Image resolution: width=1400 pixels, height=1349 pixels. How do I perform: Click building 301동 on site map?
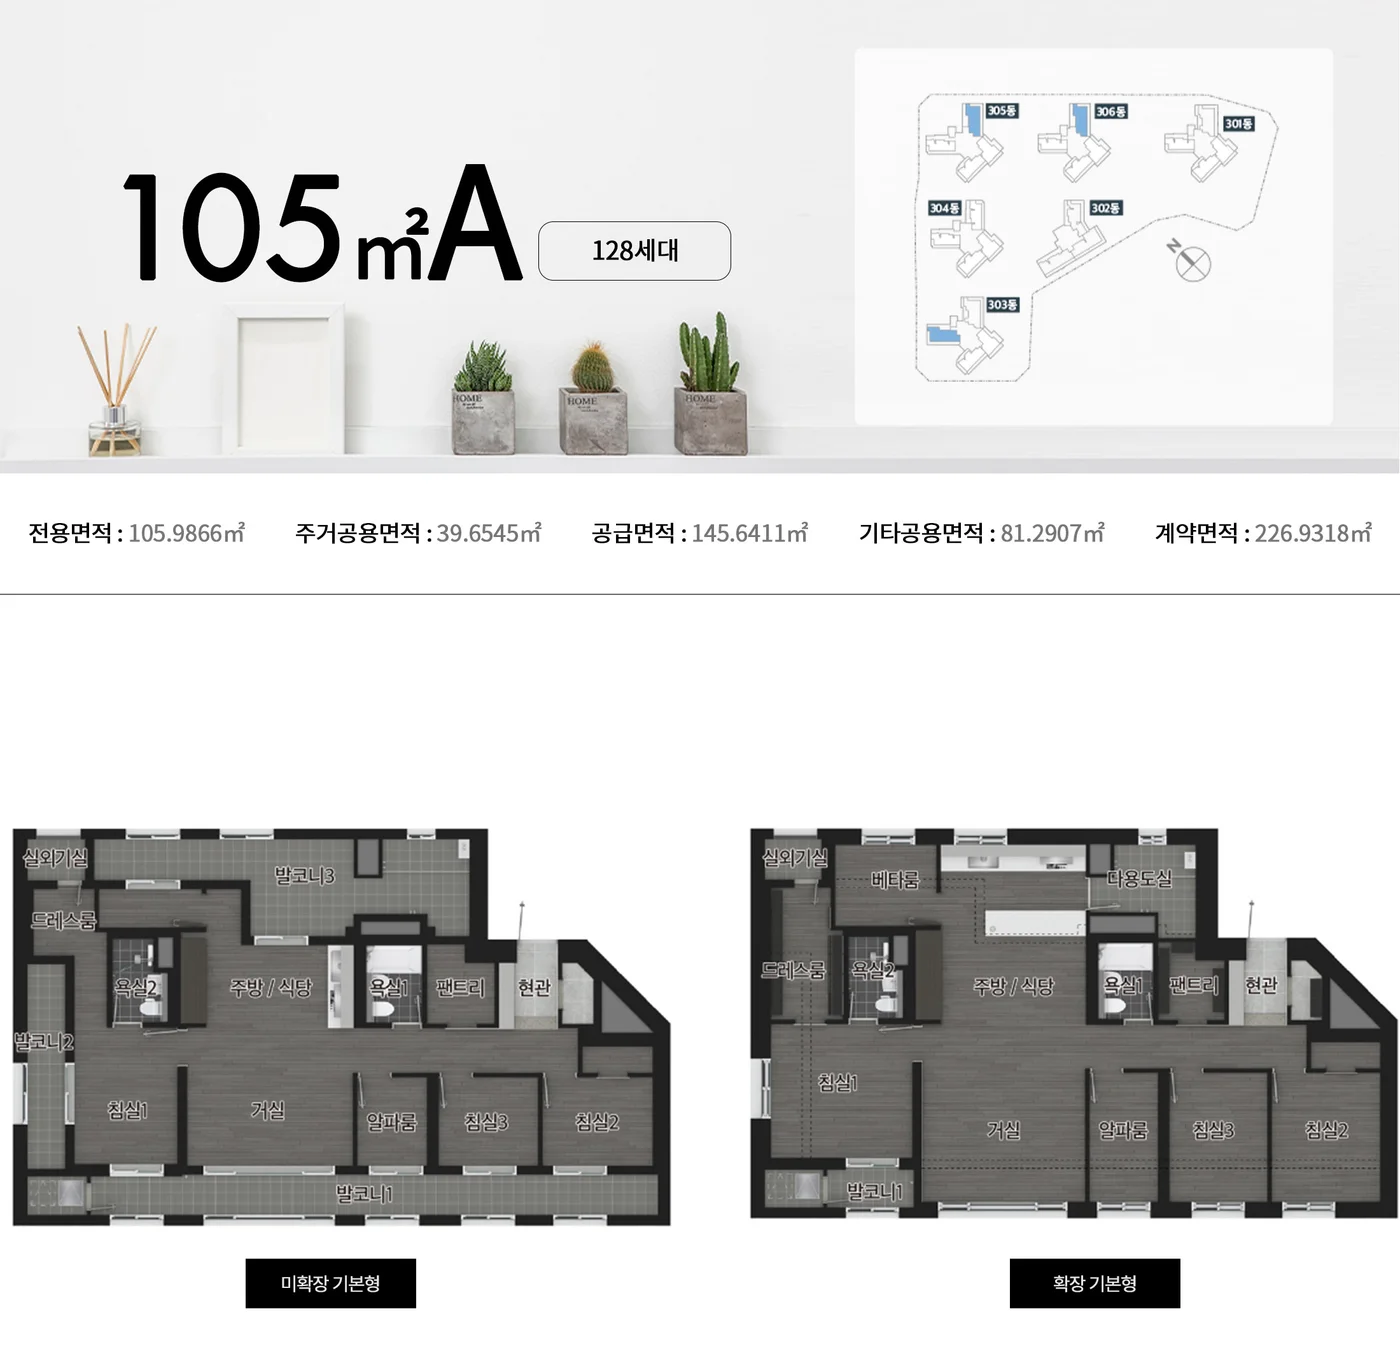1238,124
